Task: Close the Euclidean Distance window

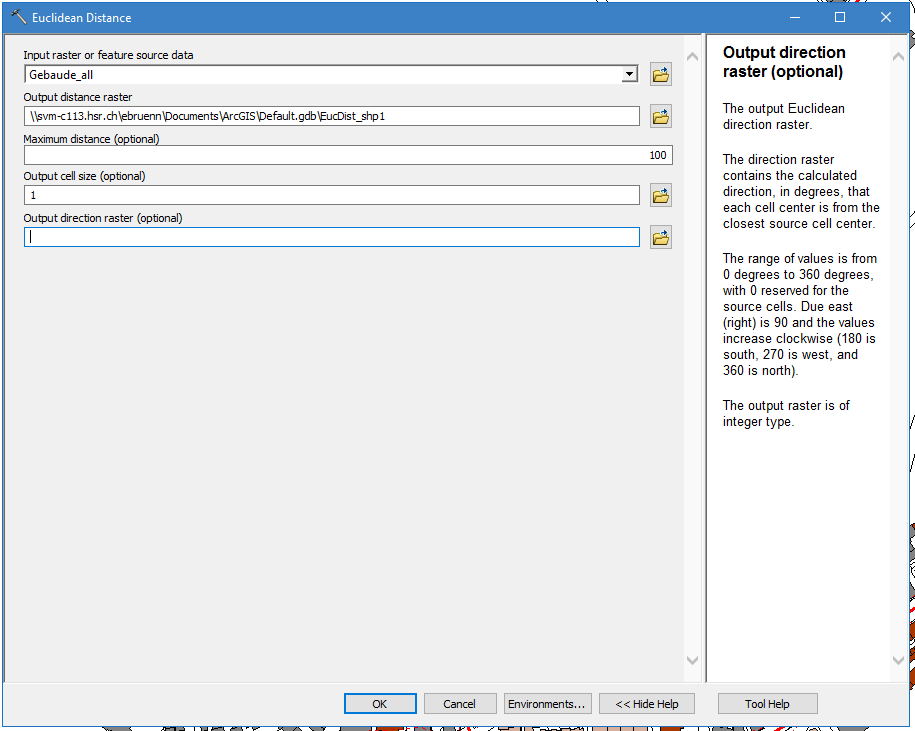Action: coord(885,17)
